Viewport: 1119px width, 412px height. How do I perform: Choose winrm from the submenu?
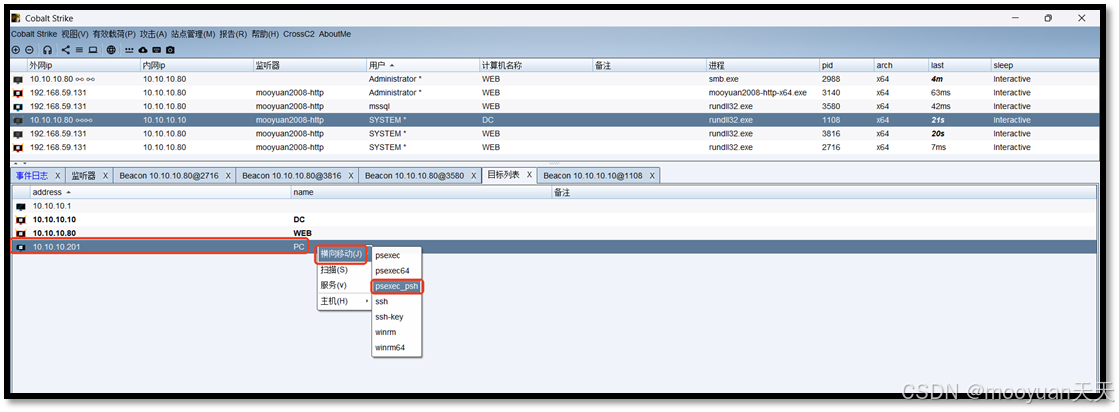[x=397, y=332]
